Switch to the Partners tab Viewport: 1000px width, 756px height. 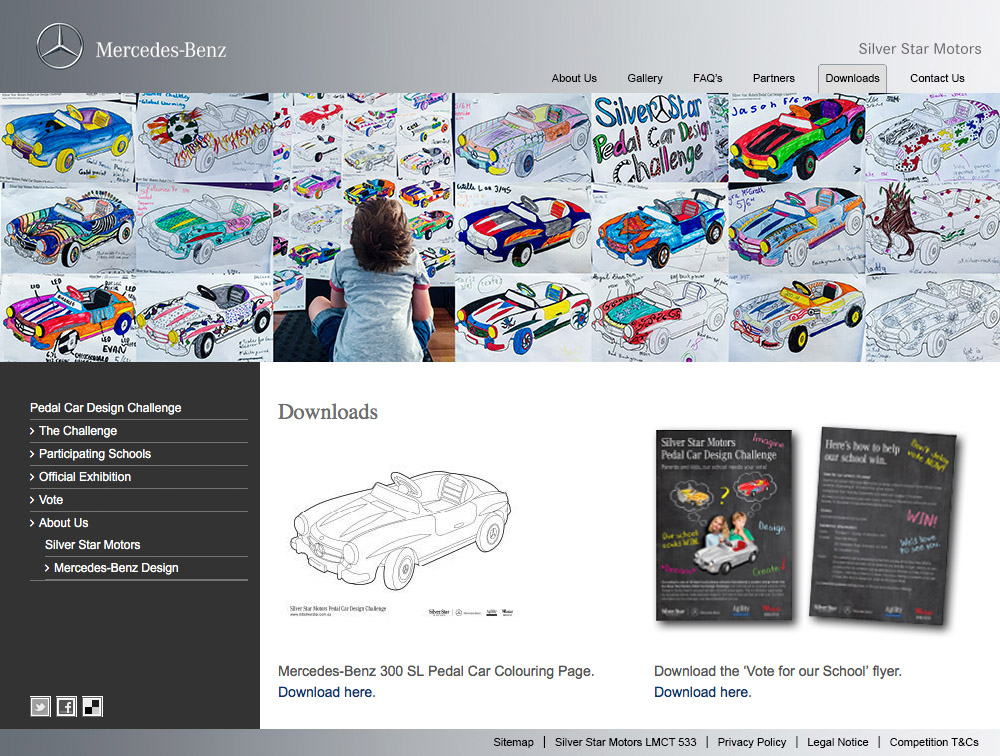click(x=774, y=78)
